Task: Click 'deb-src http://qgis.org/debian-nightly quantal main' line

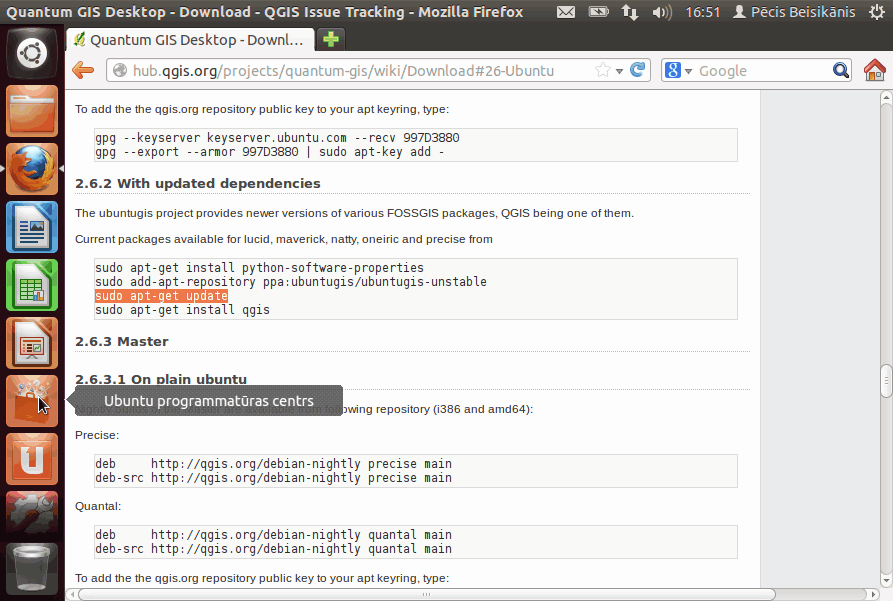Action: pos(273,549)
